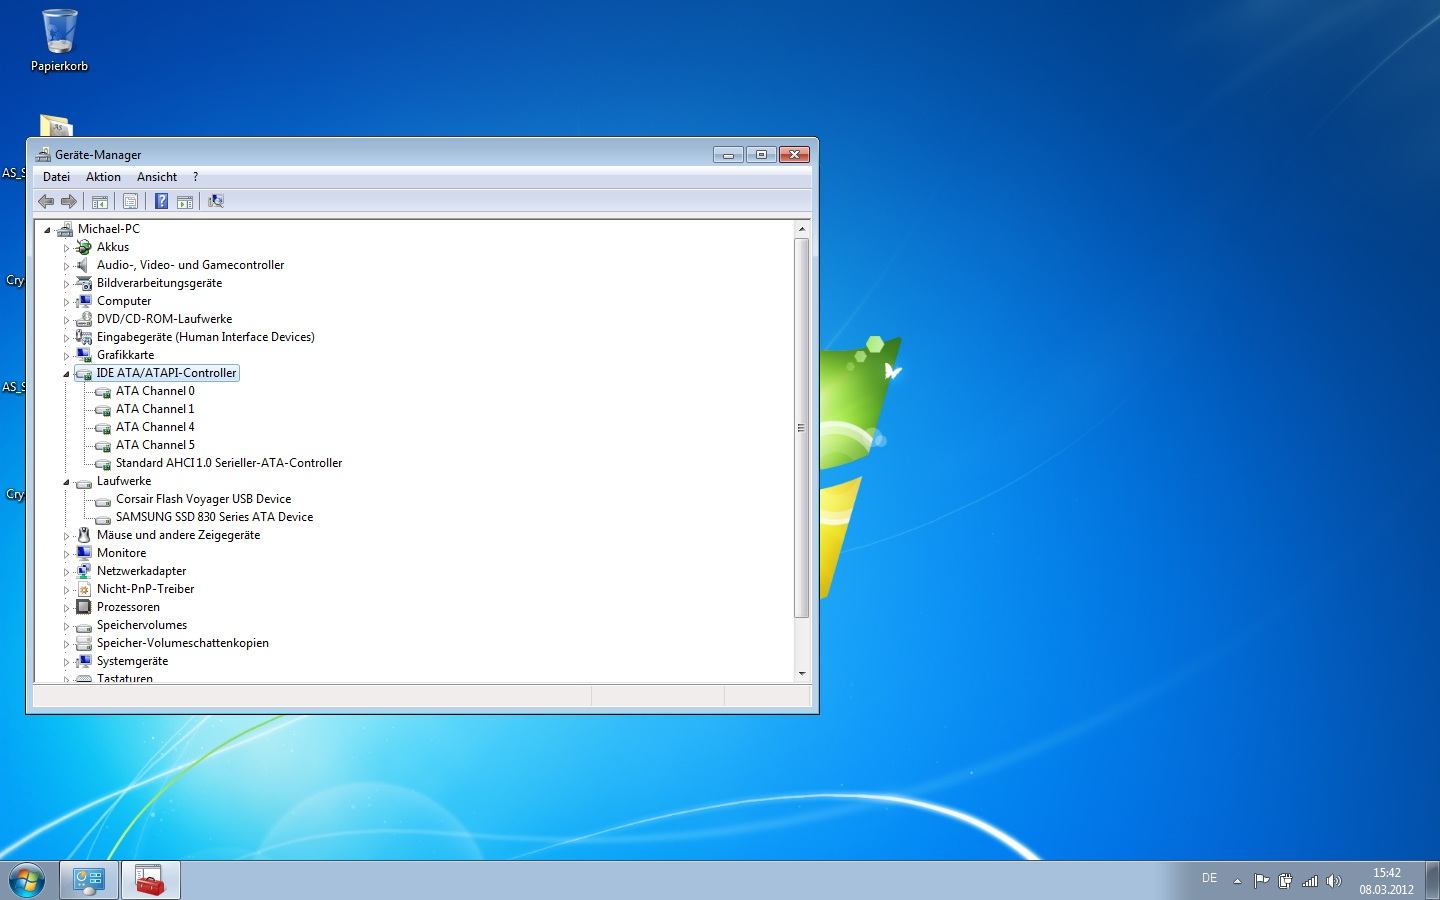Click the DE language indicator
Viewport: 1440px width, 900px height.
click(x=1209, y=878)
